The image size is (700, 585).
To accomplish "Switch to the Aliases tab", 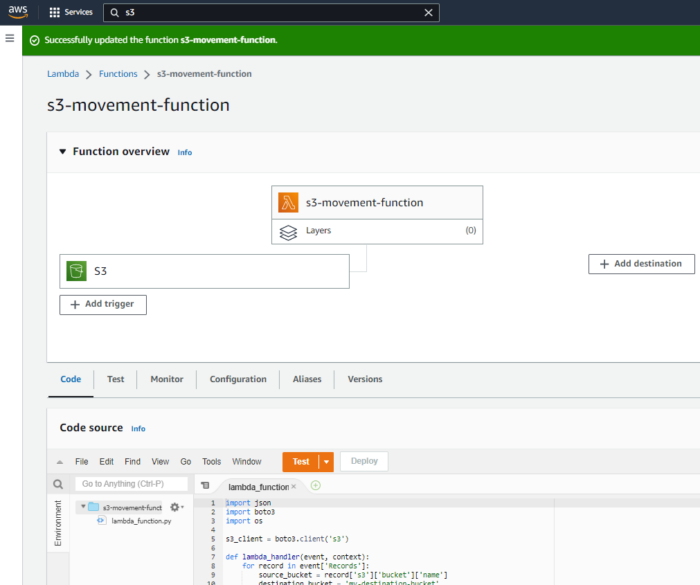I will click(x=307, y=379).
